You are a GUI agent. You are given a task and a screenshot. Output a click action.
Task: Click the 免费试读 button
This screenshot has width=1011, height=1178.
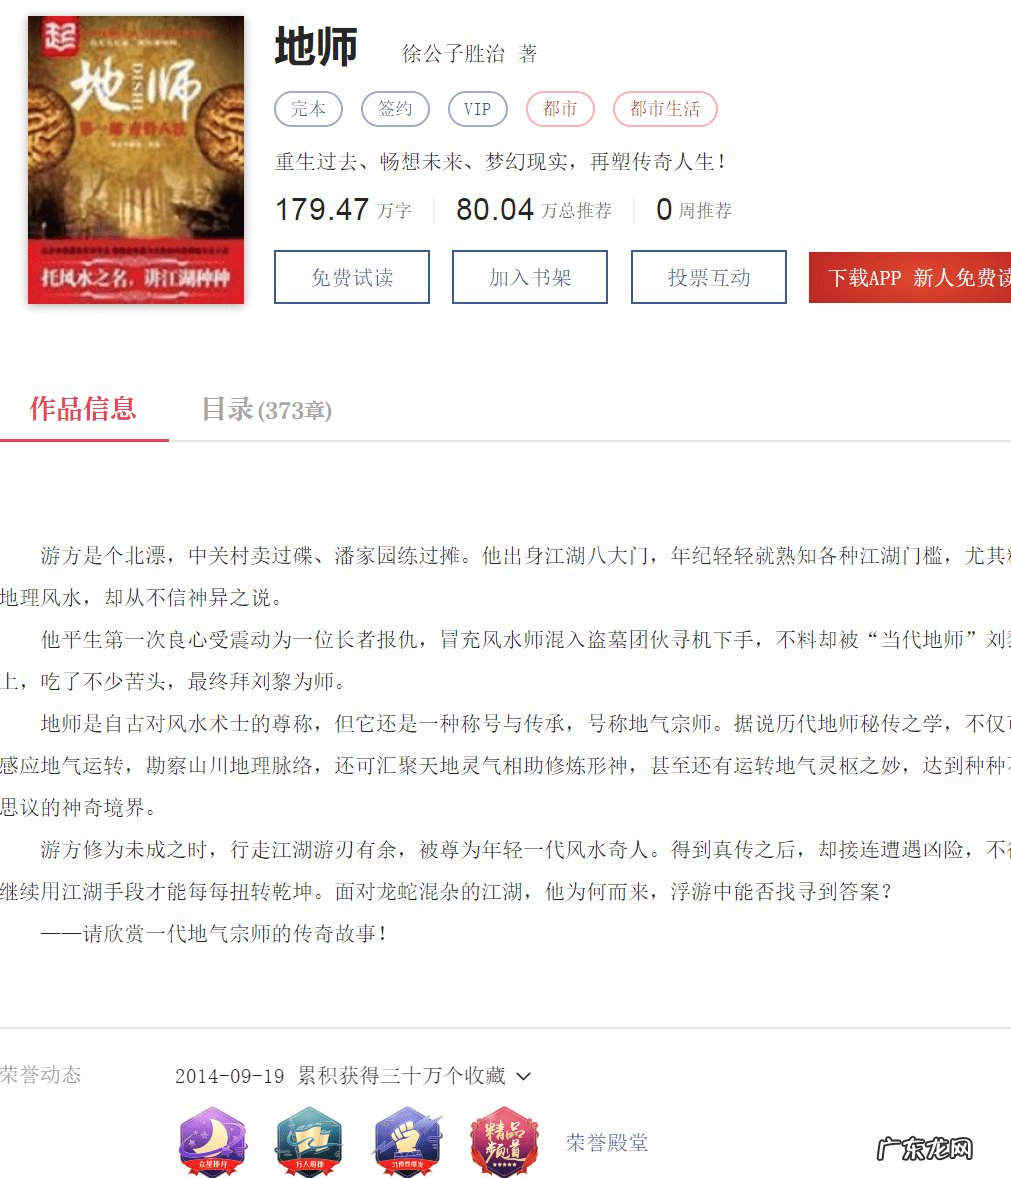[351, 276]
